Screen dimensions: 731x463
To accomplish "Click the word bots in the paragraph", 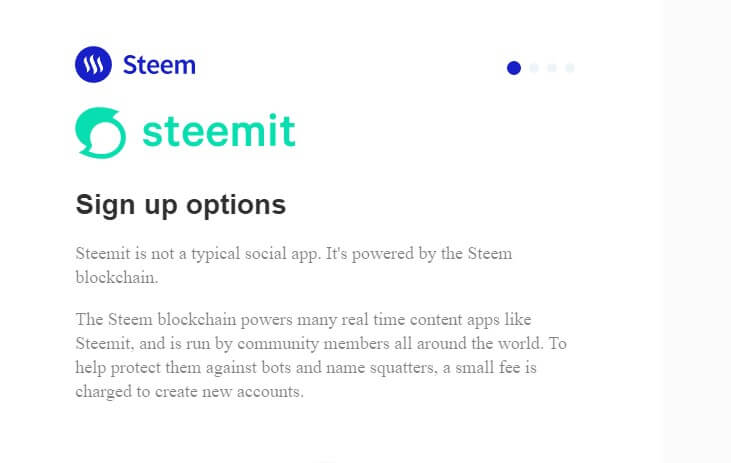I will point(276,368).
